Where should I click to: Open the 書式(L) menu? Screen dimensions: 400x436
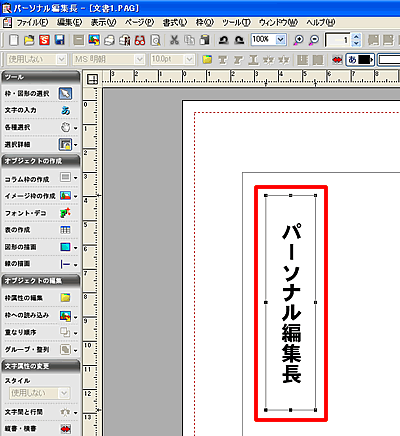pos(175,22)
